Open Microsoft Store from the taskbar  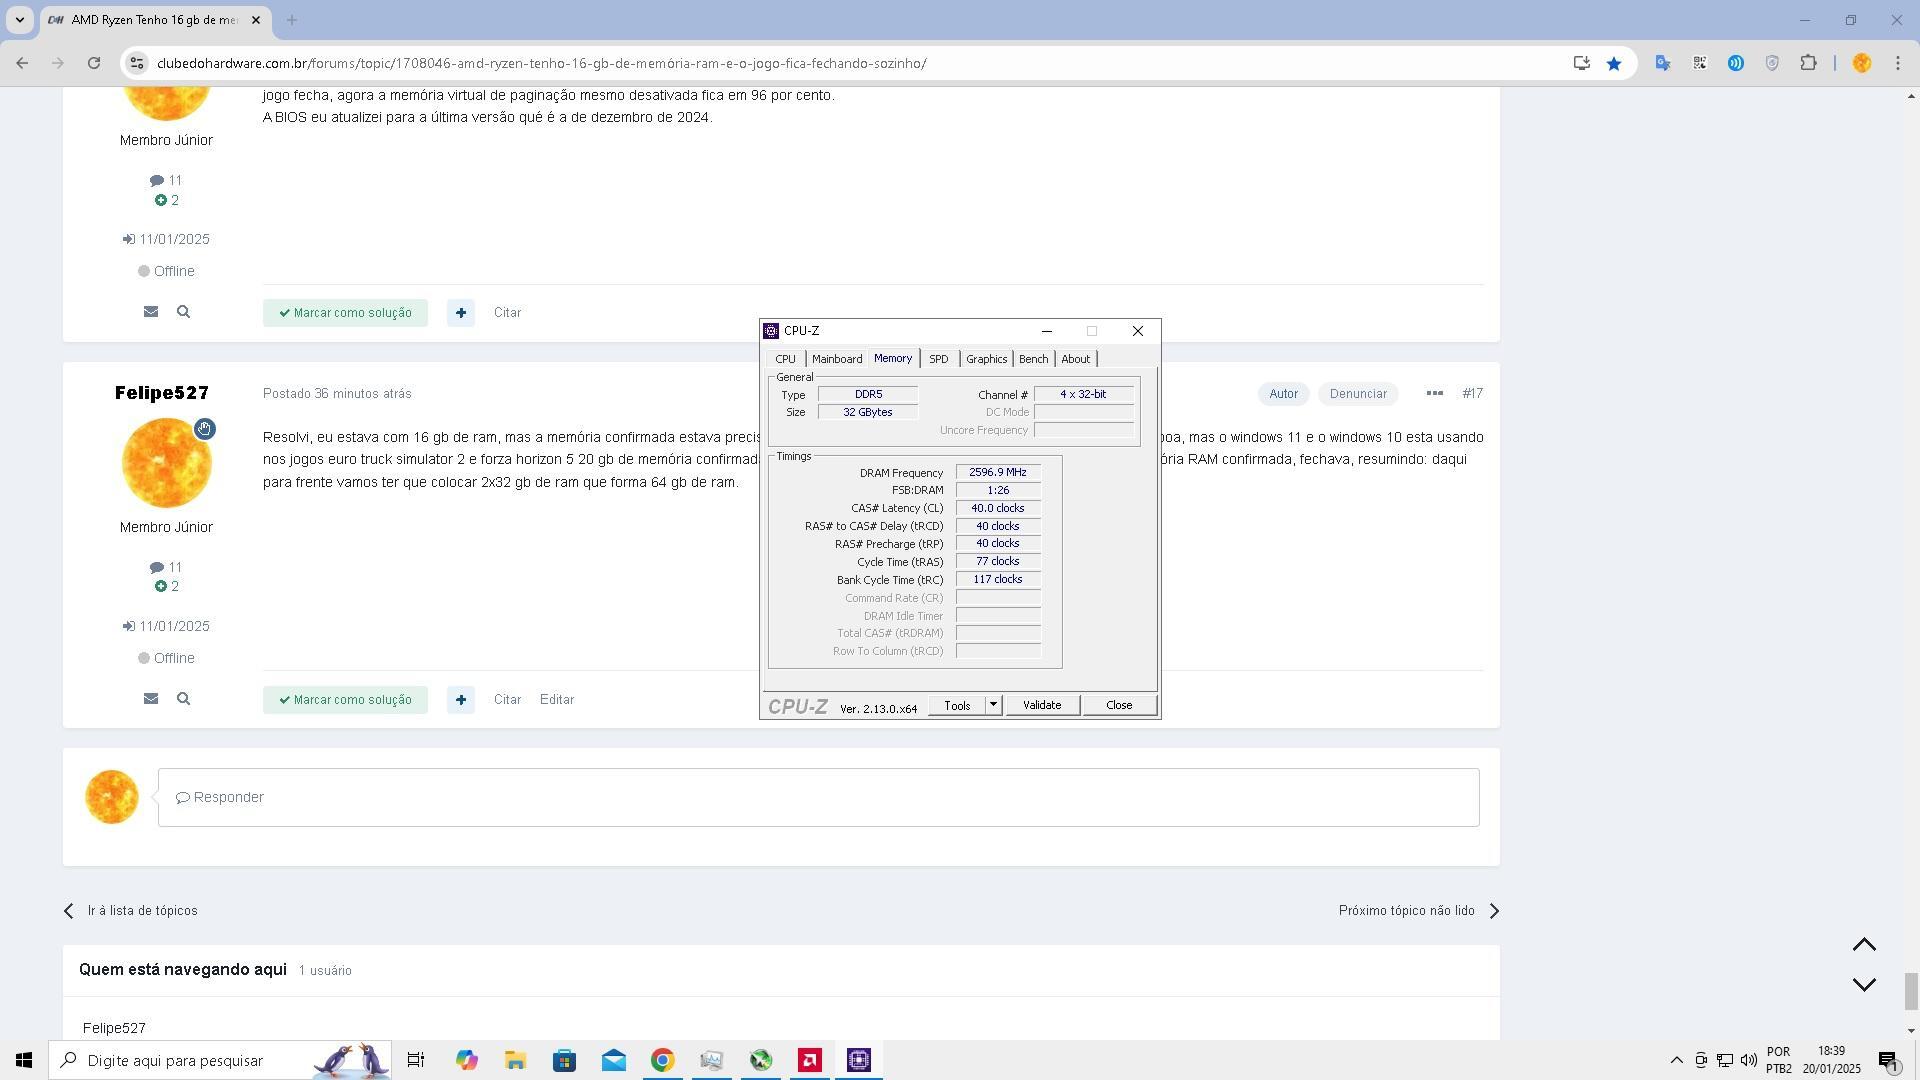click(x=564, y=1060)
